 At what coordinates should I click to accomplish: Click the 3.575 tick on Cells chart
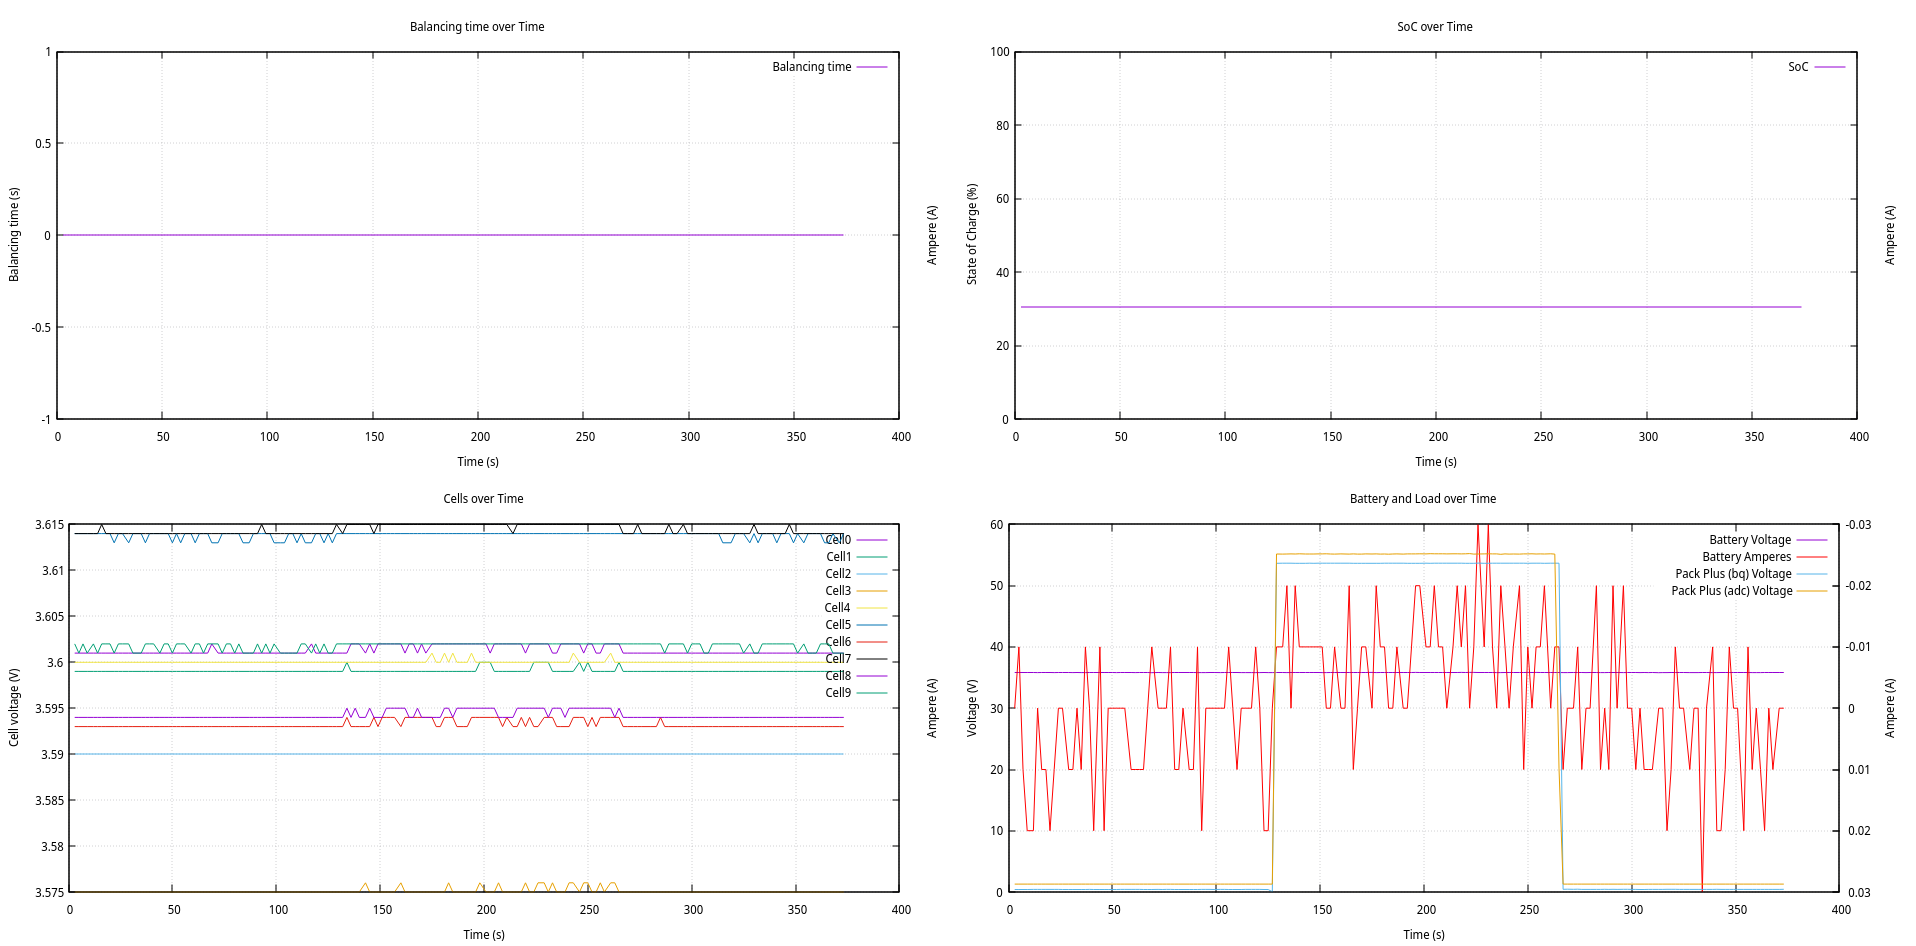tap(49, 893)
